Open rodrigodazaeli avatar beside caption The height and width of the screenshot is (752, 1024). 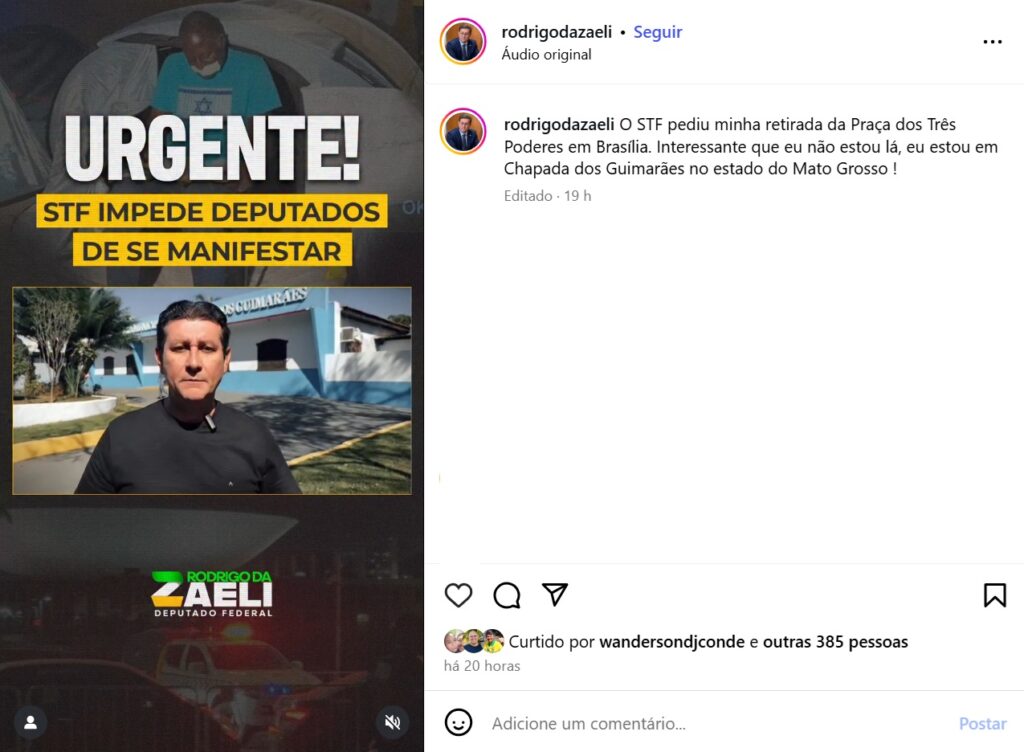(x=463, y=131)
